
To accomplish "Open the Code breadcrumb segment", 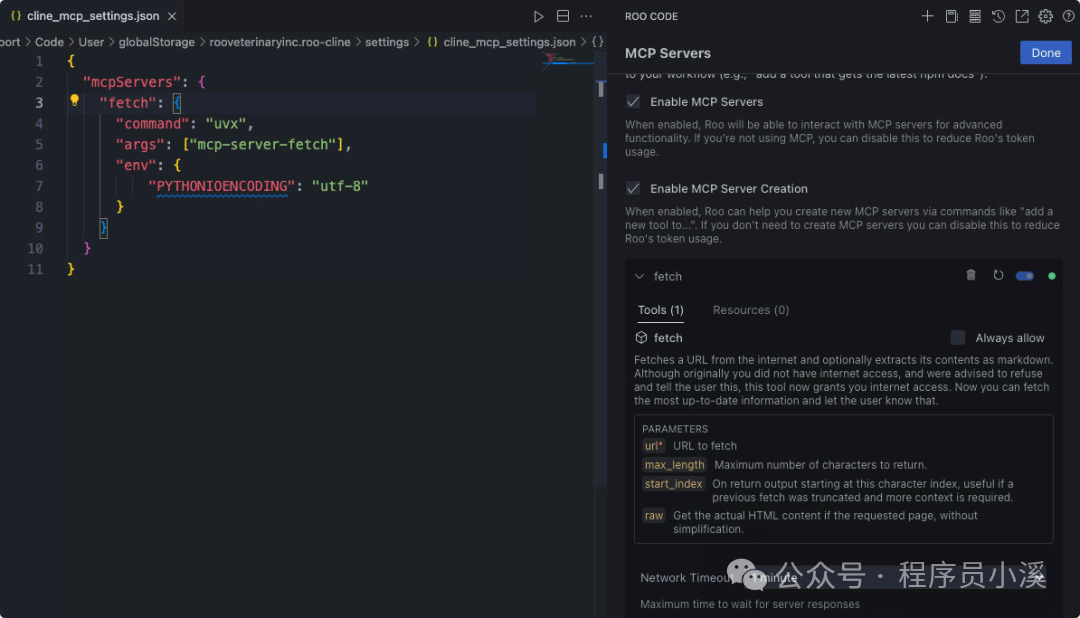I will point(49,42).
